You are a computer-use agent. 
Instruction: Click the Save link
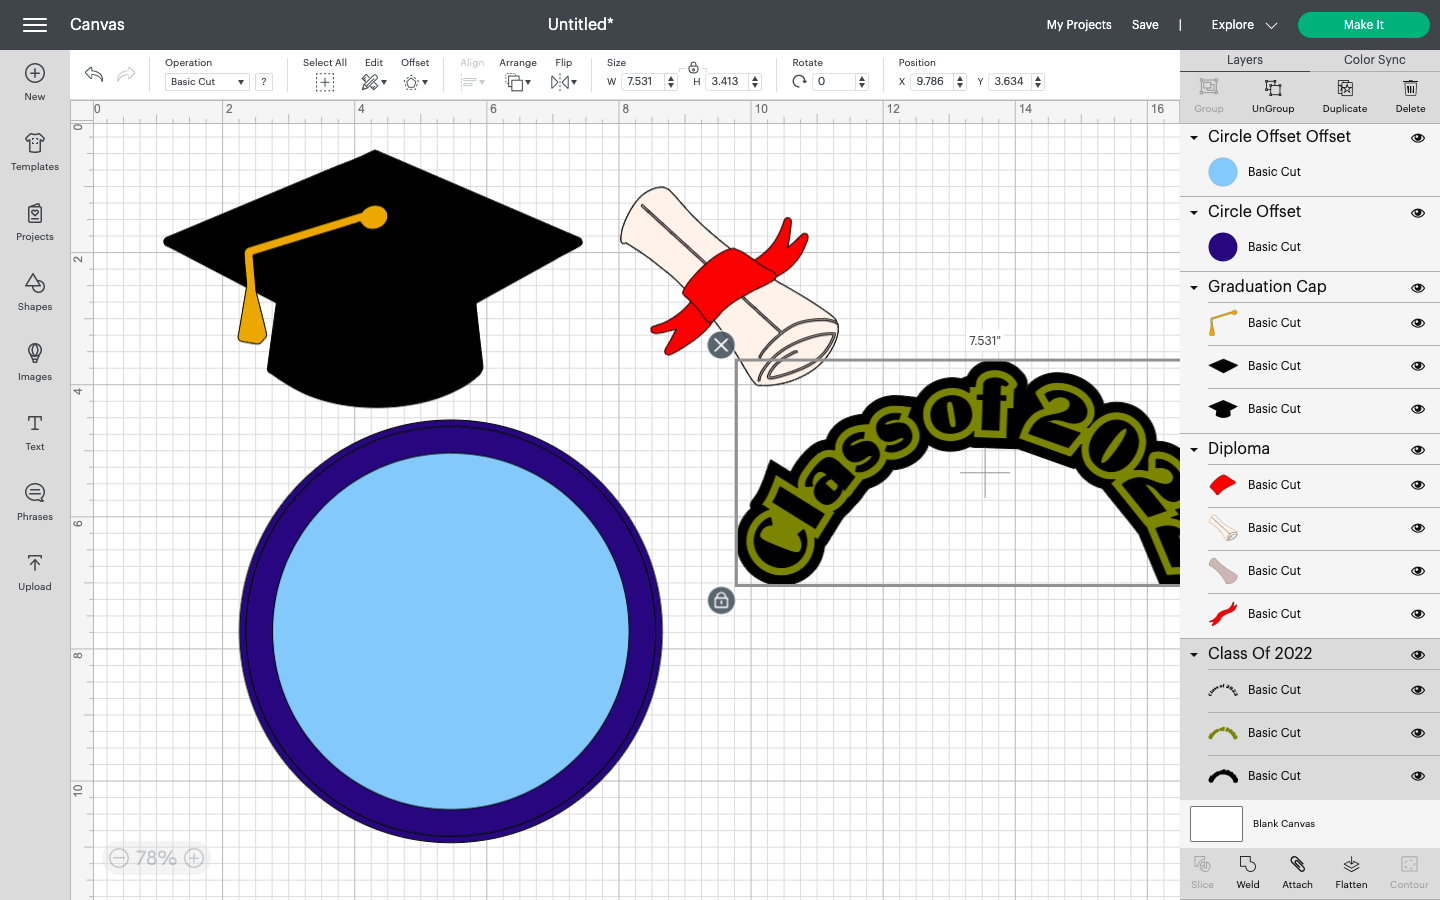pyautogui.click(x=1145, y=24)
